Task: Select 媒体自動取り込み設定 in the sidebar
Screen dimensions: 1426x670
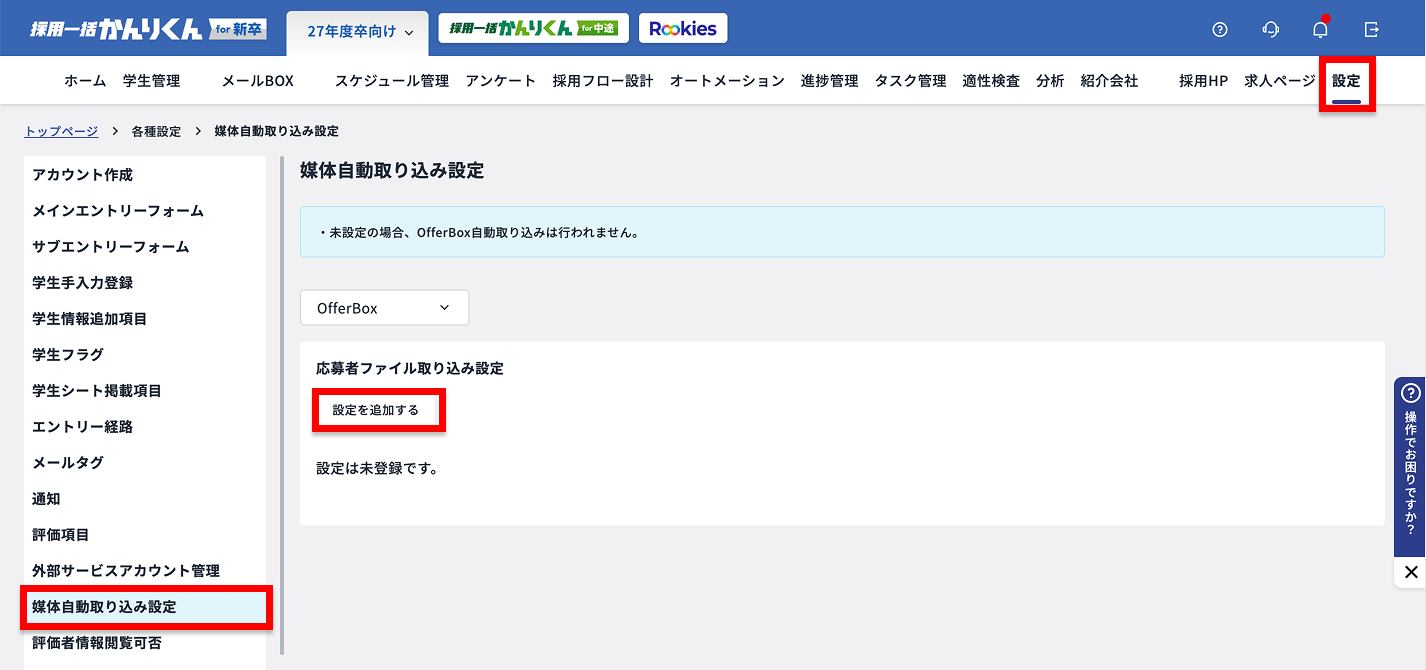Action: pos(145,607)
